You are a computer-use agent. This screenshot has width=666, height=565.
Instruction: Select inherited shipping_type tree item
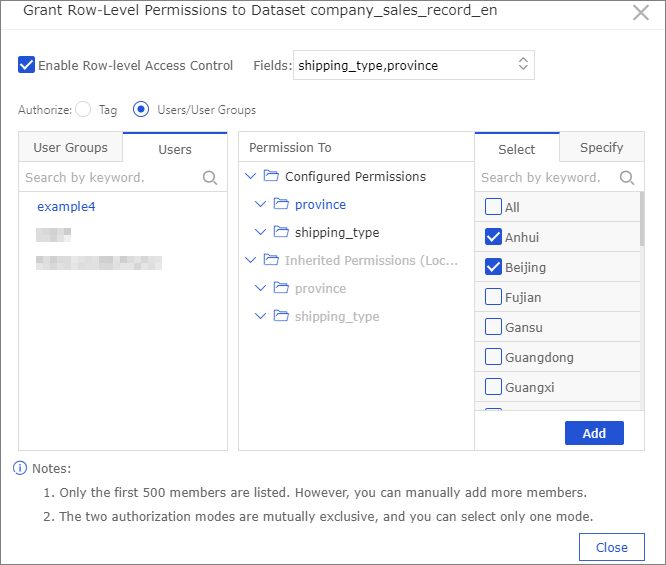[337, 316]
